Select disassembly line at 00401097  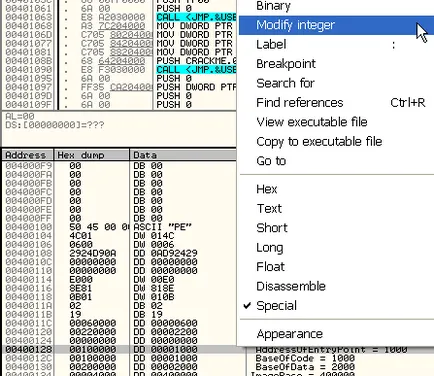click(x=119, y=87)
